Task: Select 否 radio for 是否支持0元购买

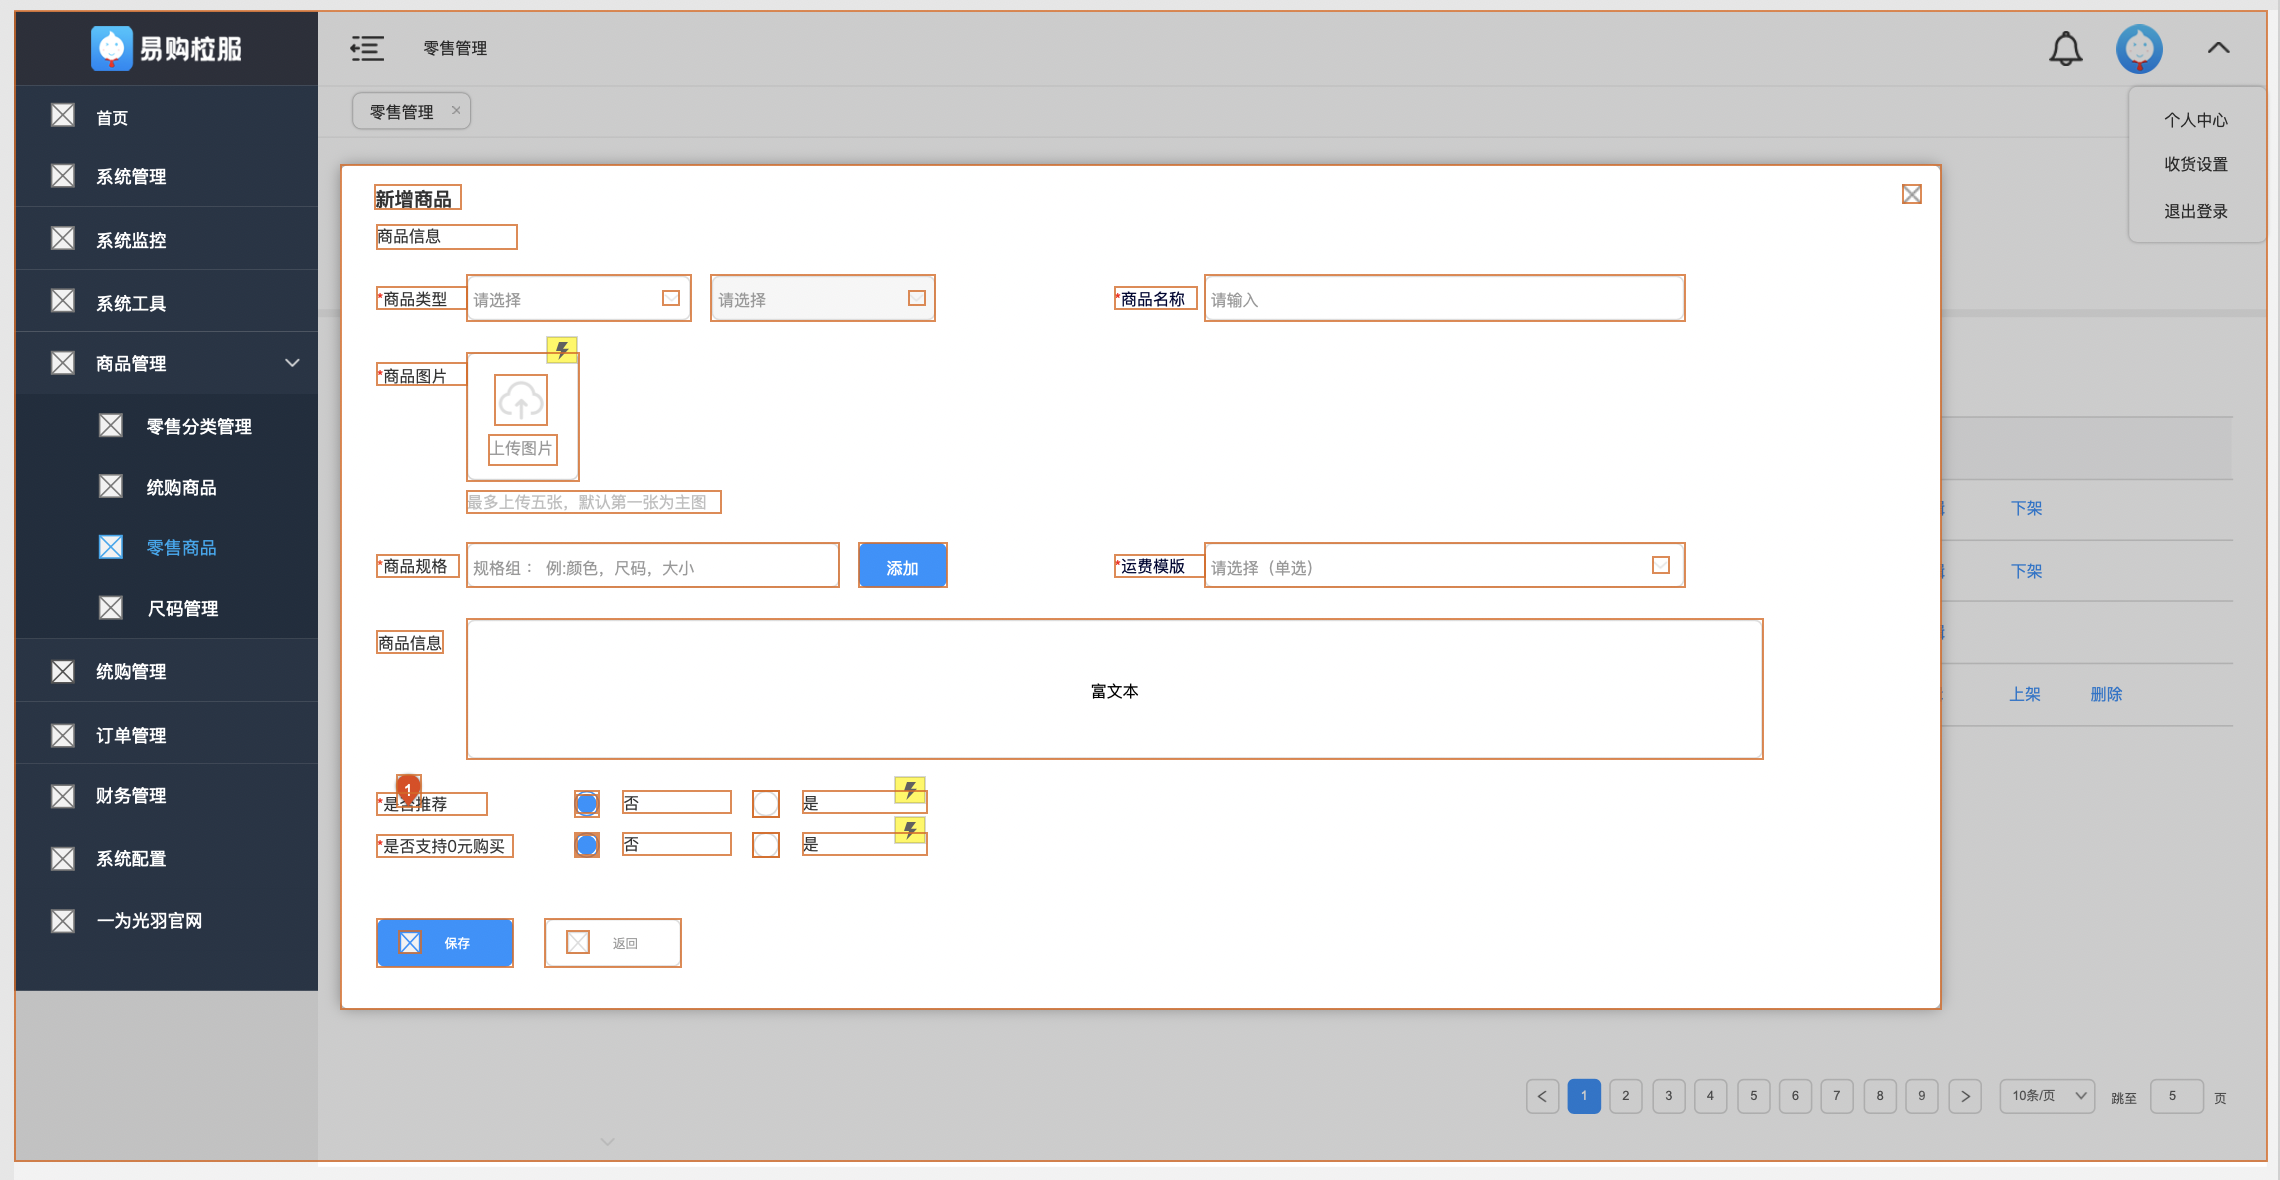Action: (x=587, y=845)
